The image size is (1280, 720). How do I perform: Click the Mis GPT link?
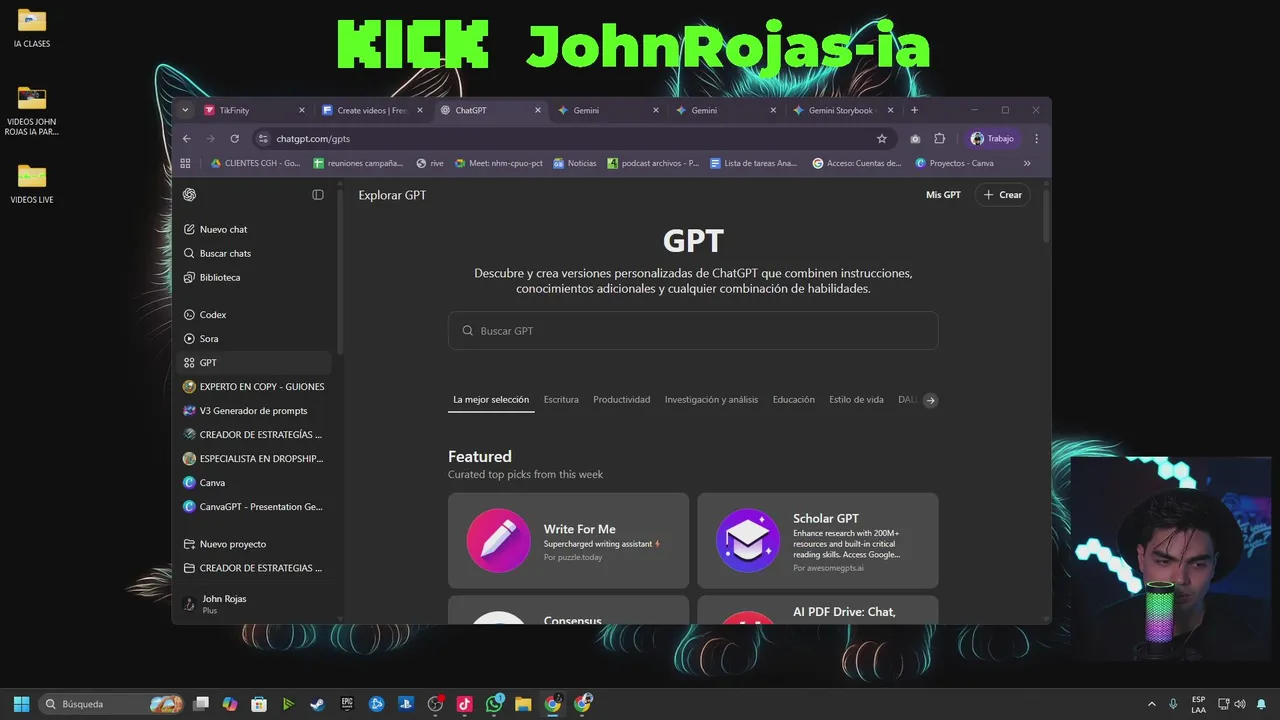click(943, 195)
